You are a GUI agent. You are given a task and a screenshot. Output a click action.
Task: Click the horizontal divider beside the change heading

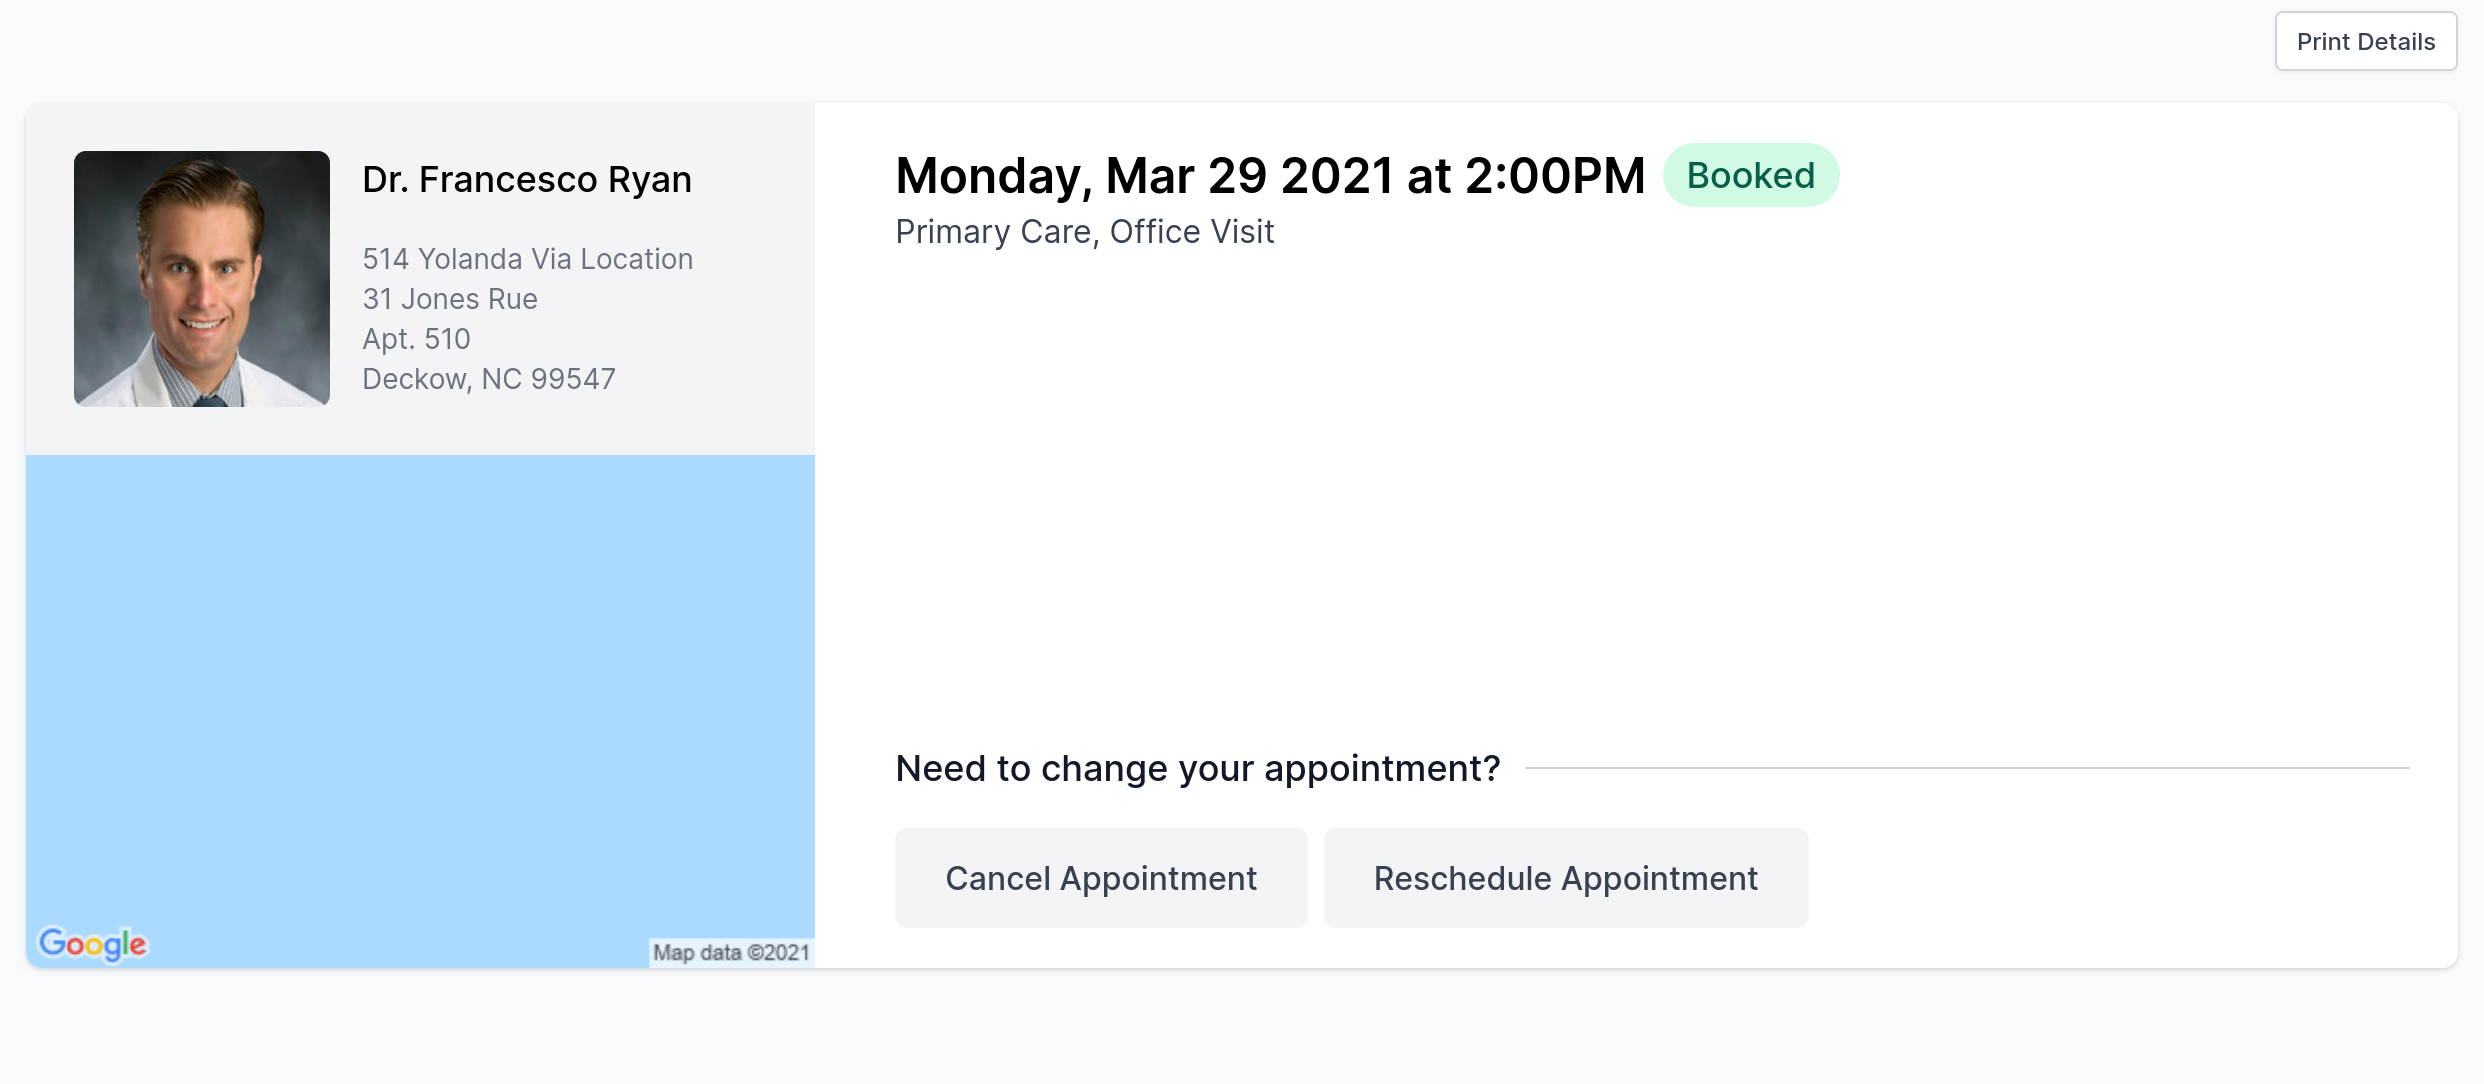[1967, 768]
